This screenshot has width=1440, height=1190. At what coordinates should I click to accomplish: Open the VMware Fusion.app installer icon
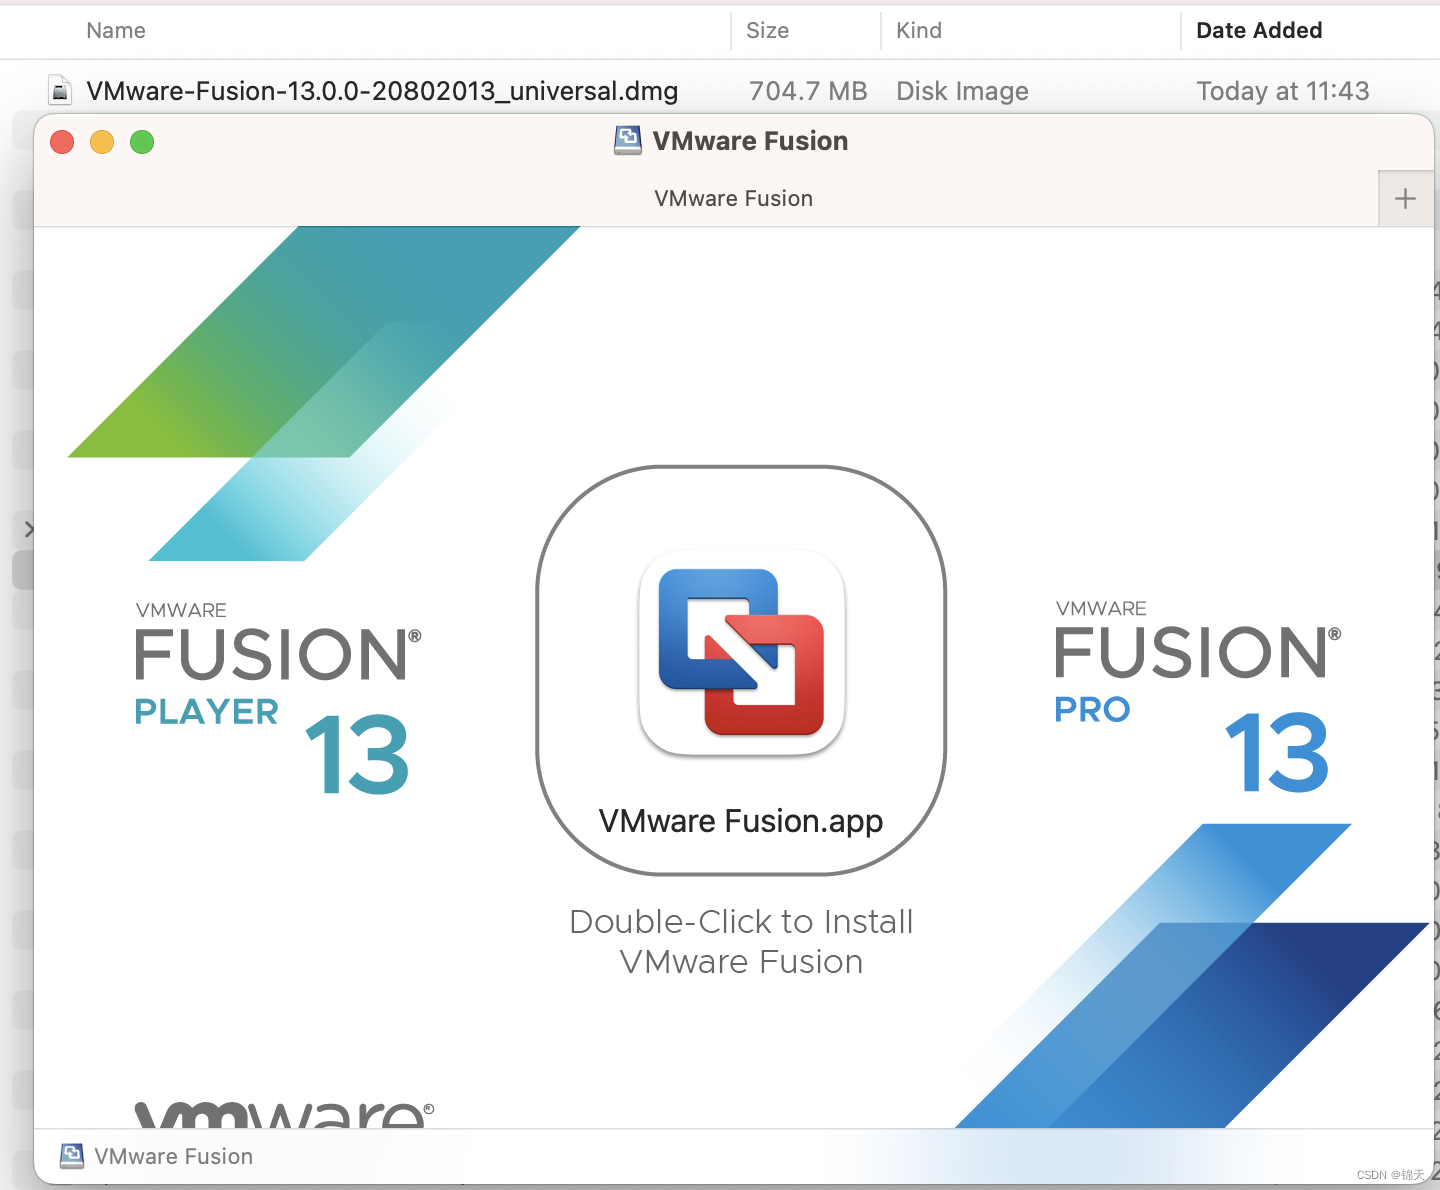(x=742, y=653)
